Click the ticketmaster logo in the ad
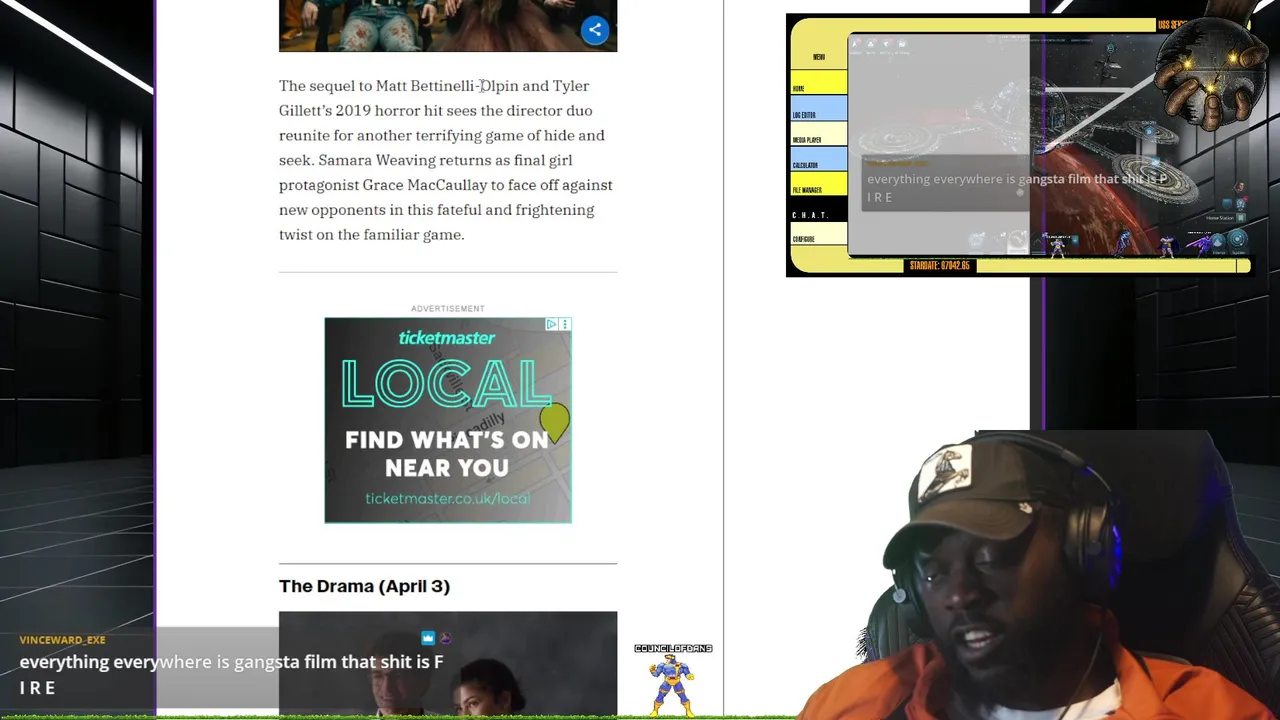Viewport: 1280px width, 720px height. 447,337
